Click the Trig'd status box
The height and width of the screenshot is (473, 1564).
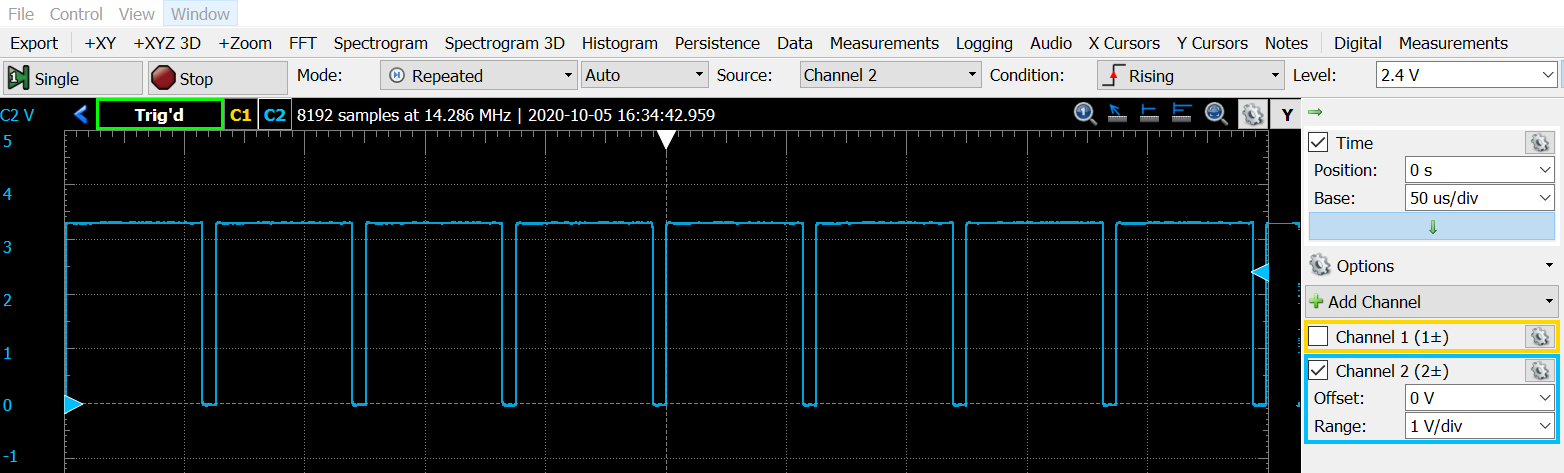(x=160, y=115)
